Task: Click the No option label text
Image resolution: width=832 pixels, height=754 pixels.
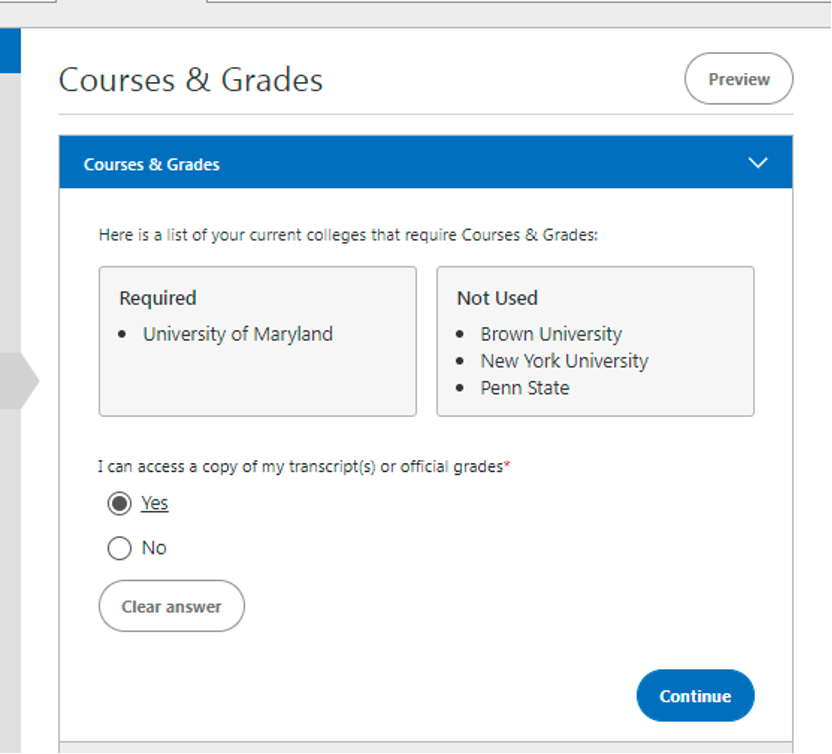Action: pos(154,548)
